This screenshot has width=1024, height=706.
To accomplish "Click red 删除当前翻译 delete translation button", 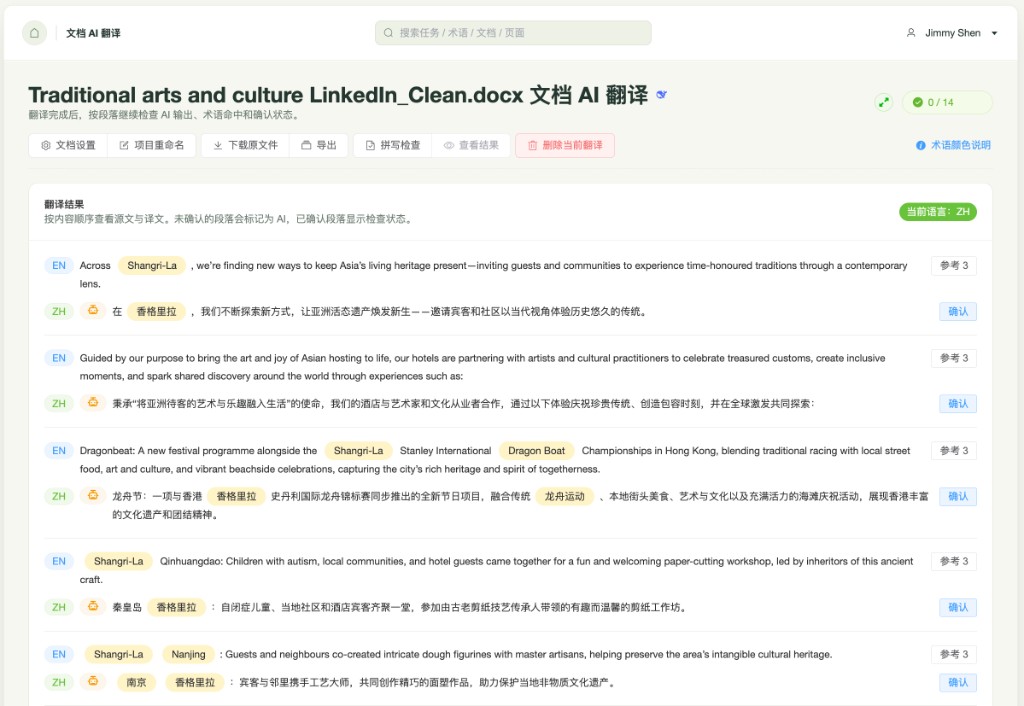I will coord(565,145).
